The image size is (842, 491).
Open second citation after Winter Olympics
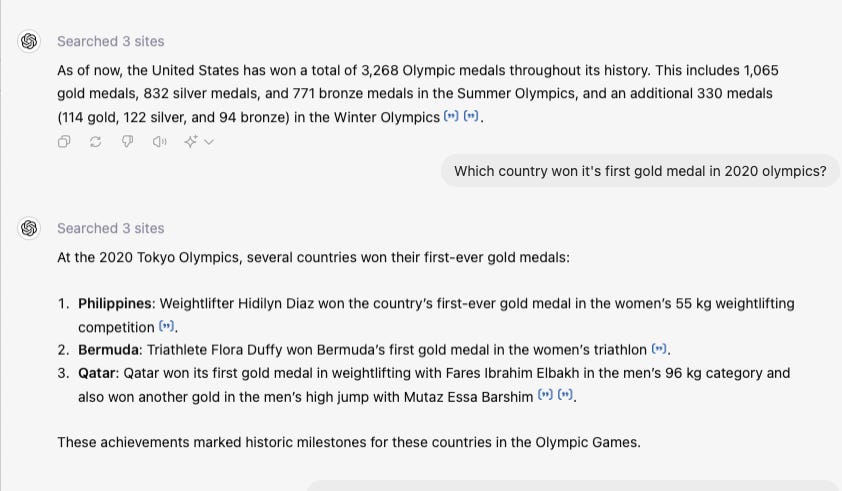click(471, 116)
